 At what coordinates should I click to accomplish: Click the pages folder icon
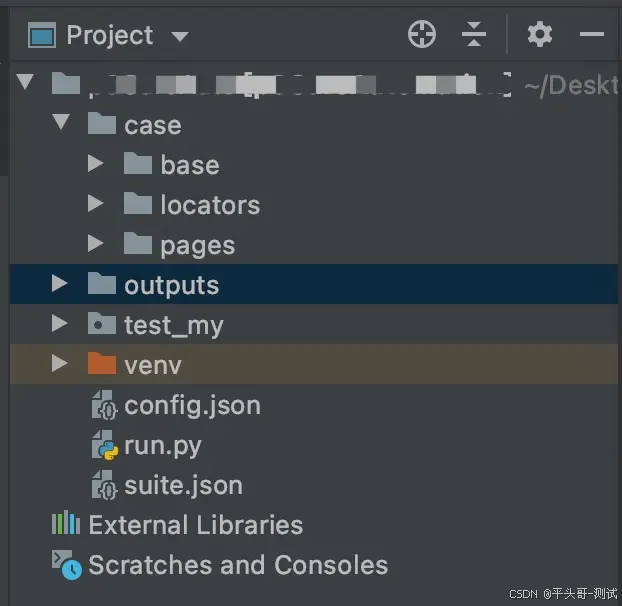pos(138,243)
